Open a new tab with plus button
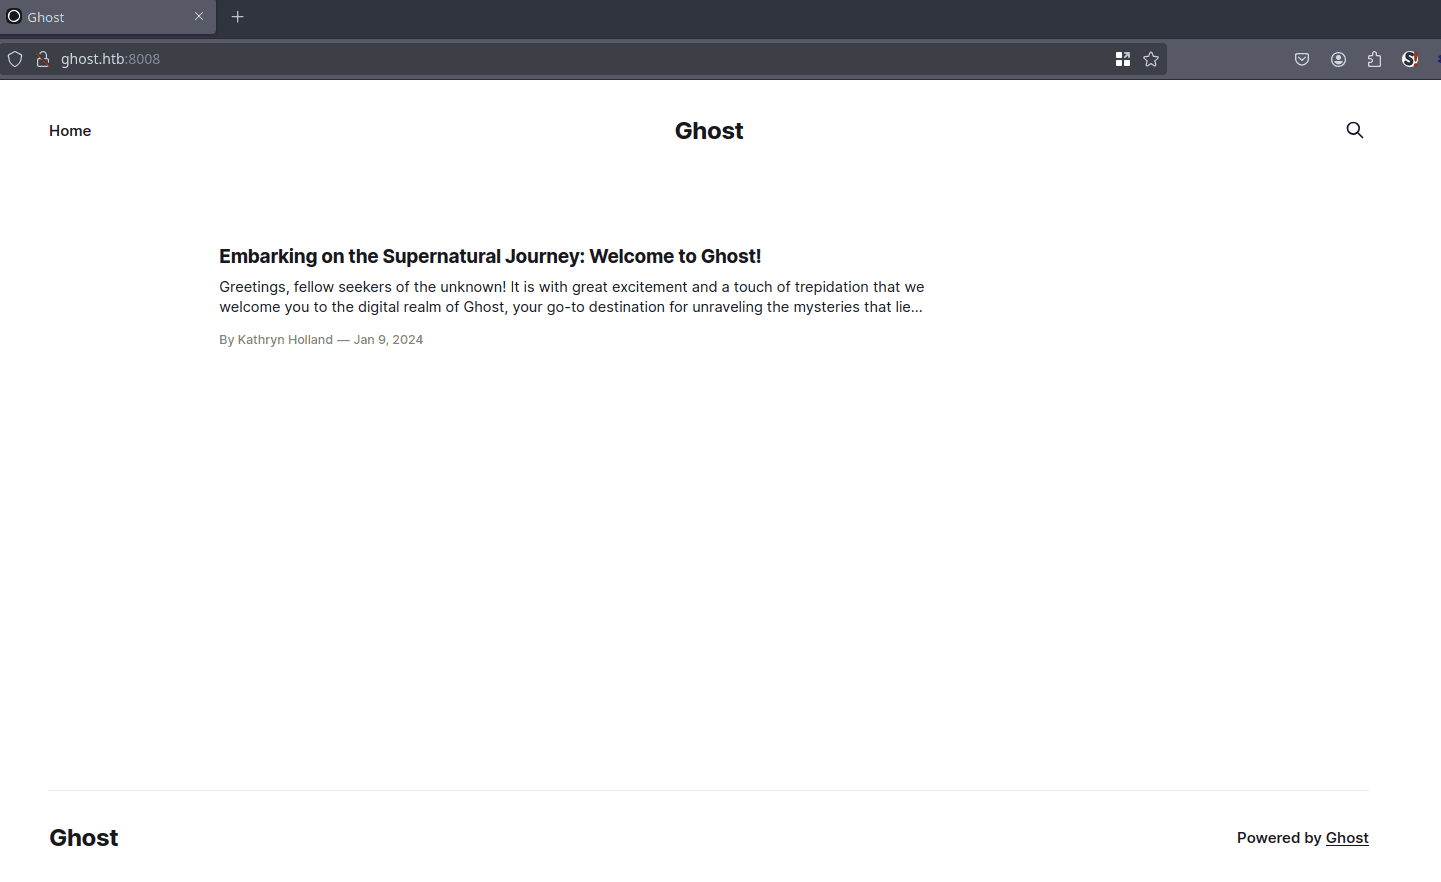This screenshot has height=882, width=1441. coord(238,17)
